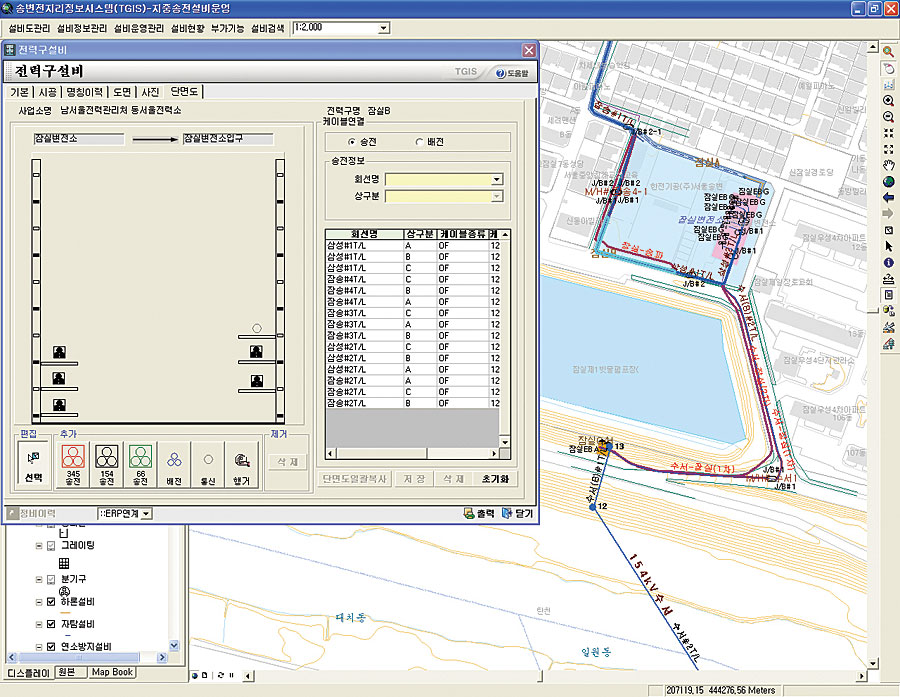This screenshot has height=697, width=900.
Task: Open 설비검색 menu
Action: (x=267, y=28)
